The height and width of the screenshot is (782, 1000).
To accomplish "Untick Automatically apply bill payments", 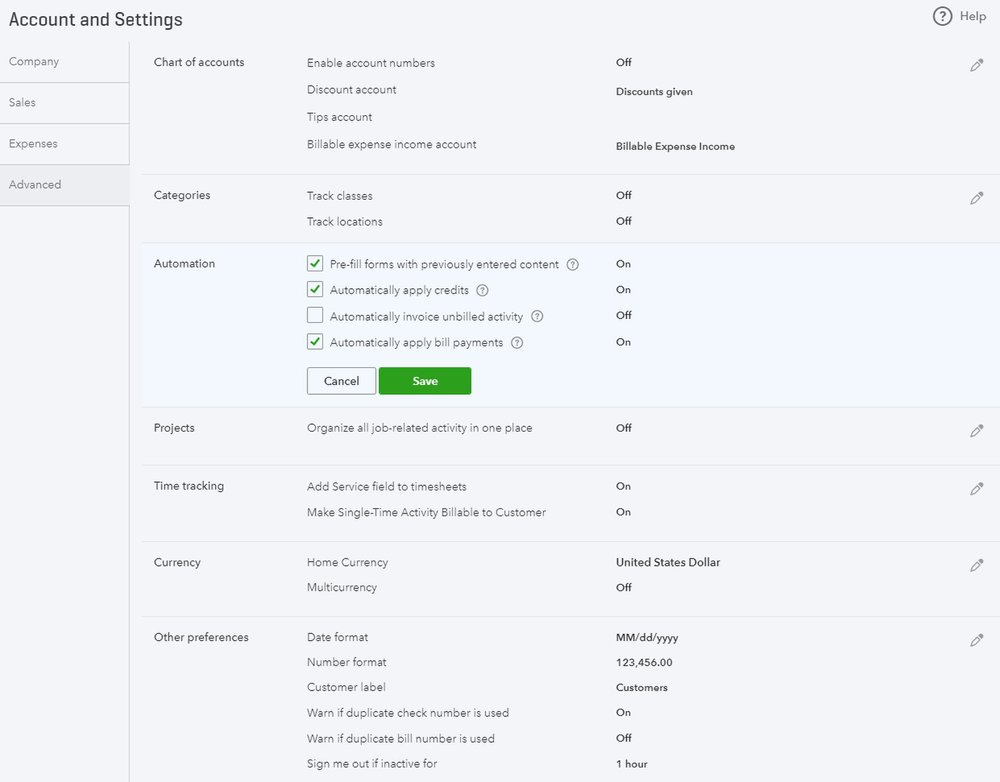I will tap(315, 343).
